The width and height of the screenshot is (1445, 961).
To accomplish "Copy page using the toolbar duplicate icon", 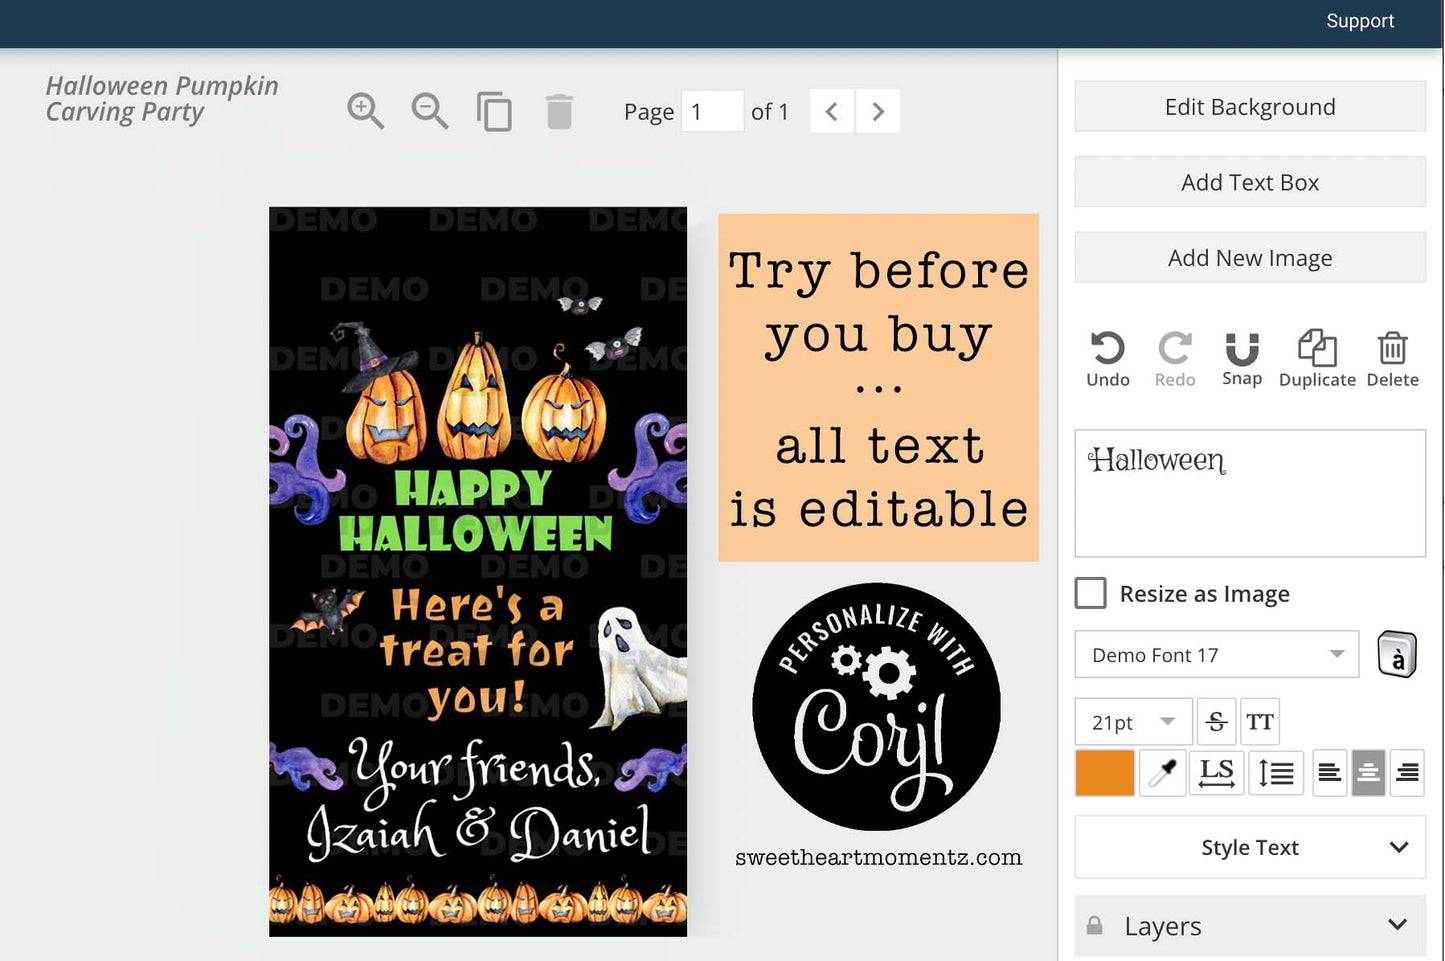I will point(494,111).
